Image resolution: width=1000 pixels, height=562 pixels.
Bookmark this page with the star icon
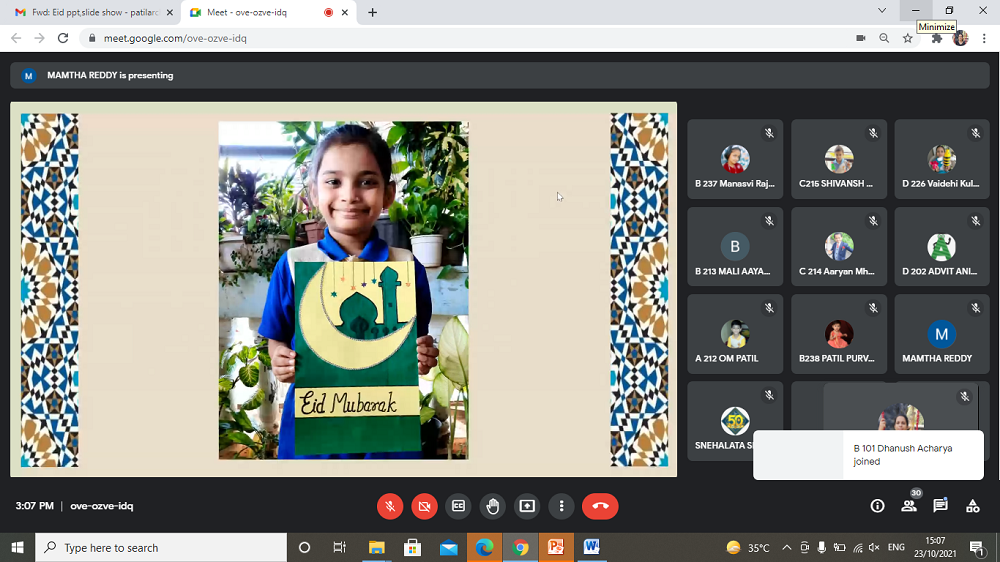pyautogui.click(x=908, y=38)
